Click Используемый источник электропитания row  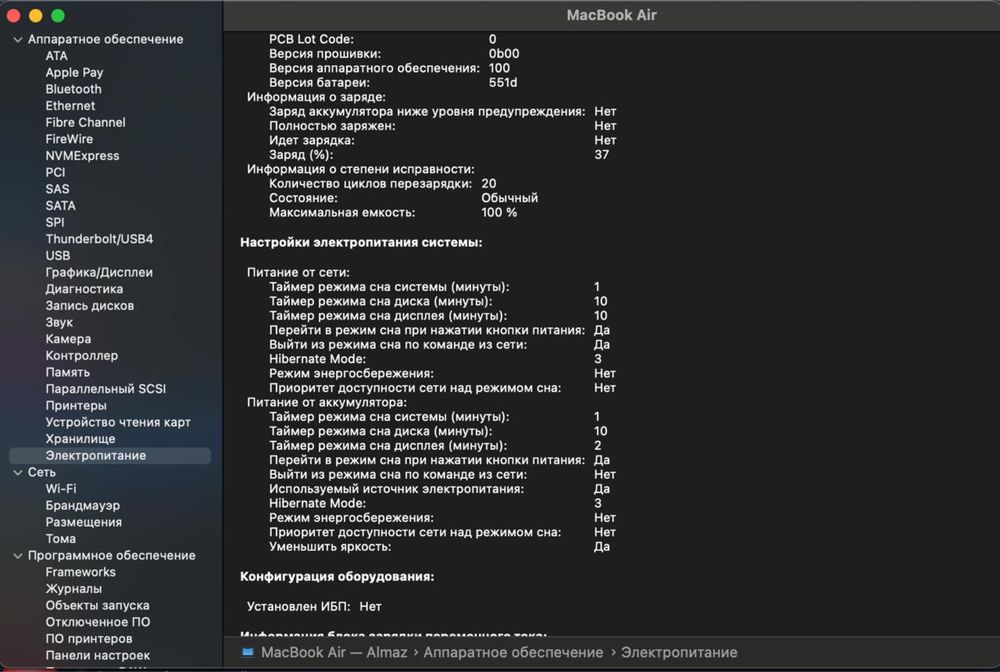(439, 489)
